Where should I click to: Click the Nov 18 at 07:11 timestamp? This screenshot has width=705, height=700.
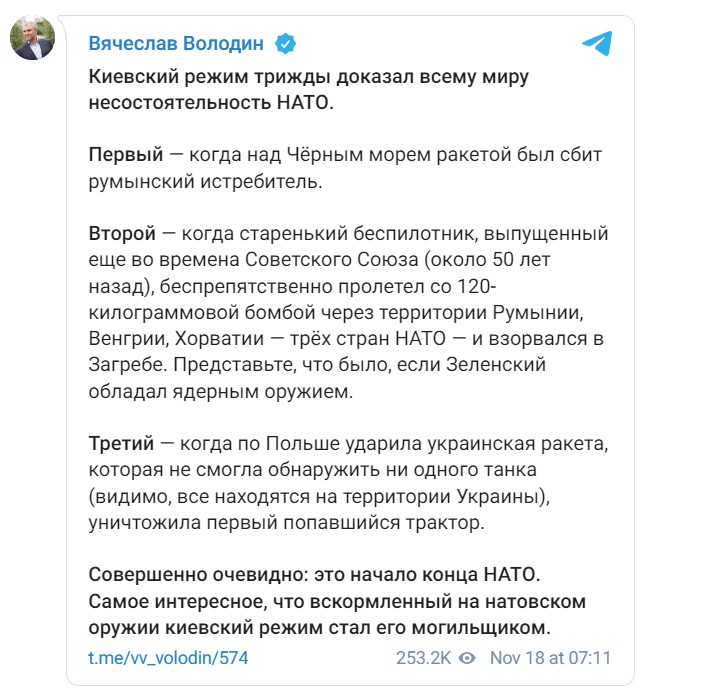coord(551,658)
